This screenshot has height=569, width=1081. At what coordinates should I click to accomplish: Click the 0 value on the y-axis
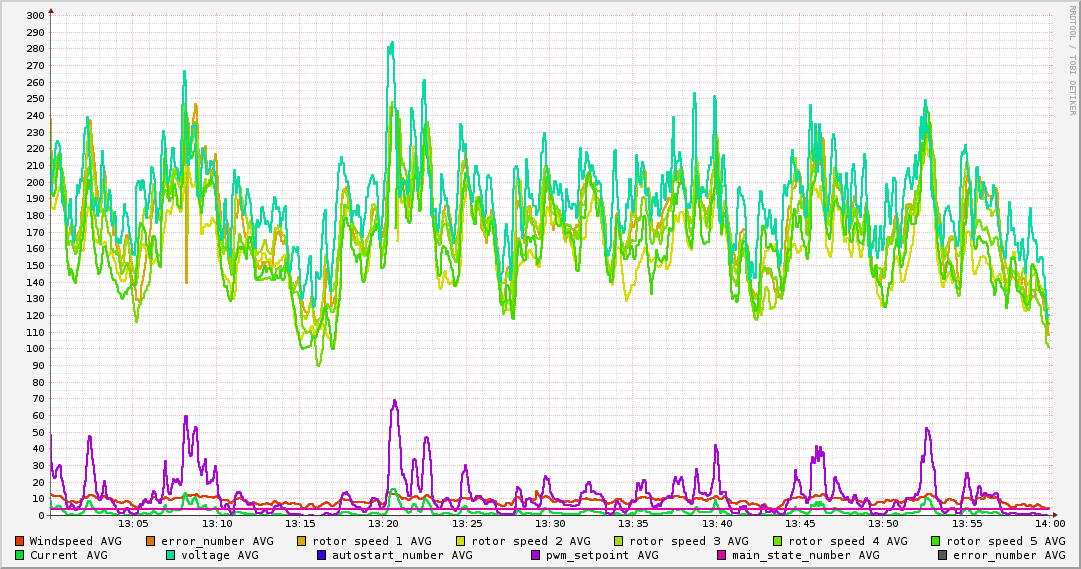(41, 516)
